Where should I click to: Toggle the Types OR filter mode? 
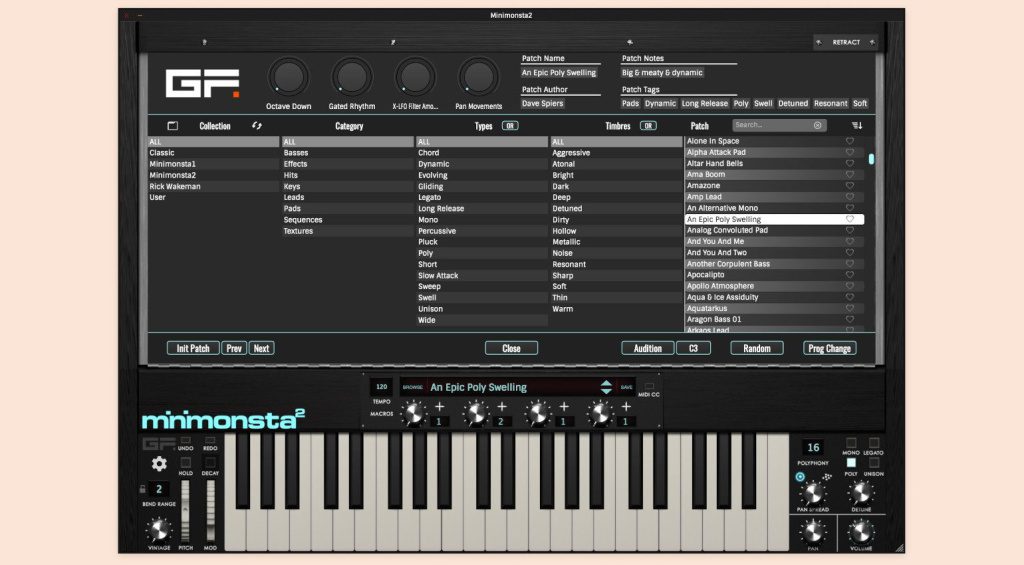pos(510,126)
